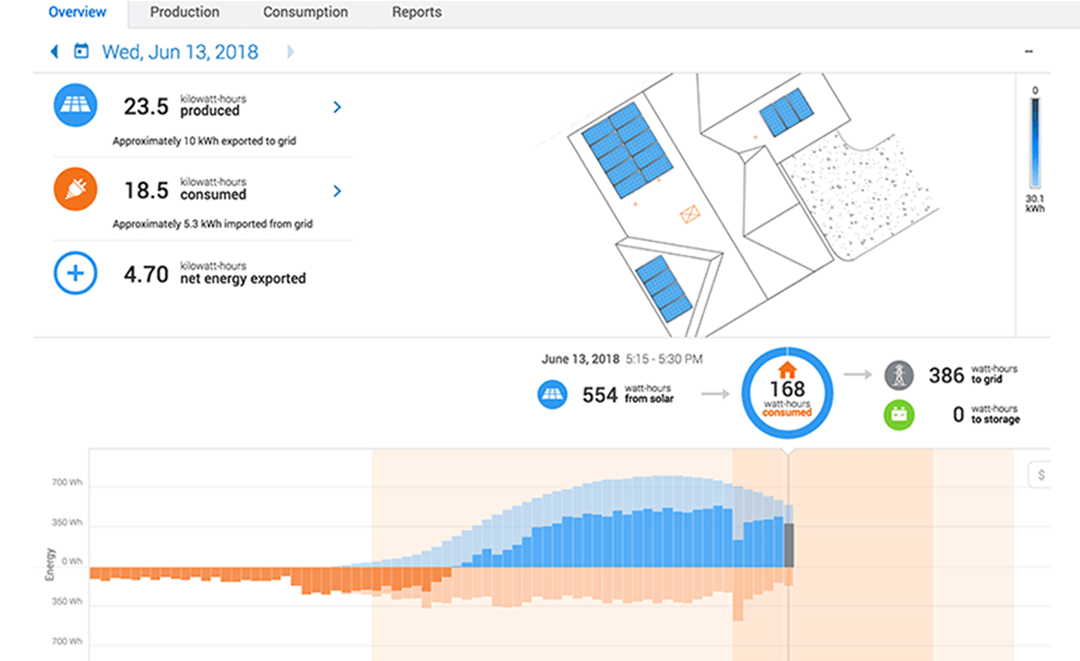The height and width of the screenshot is (661, 1080).
Task: Click the blue solar panel produced icon
Action: pos(75,105)
